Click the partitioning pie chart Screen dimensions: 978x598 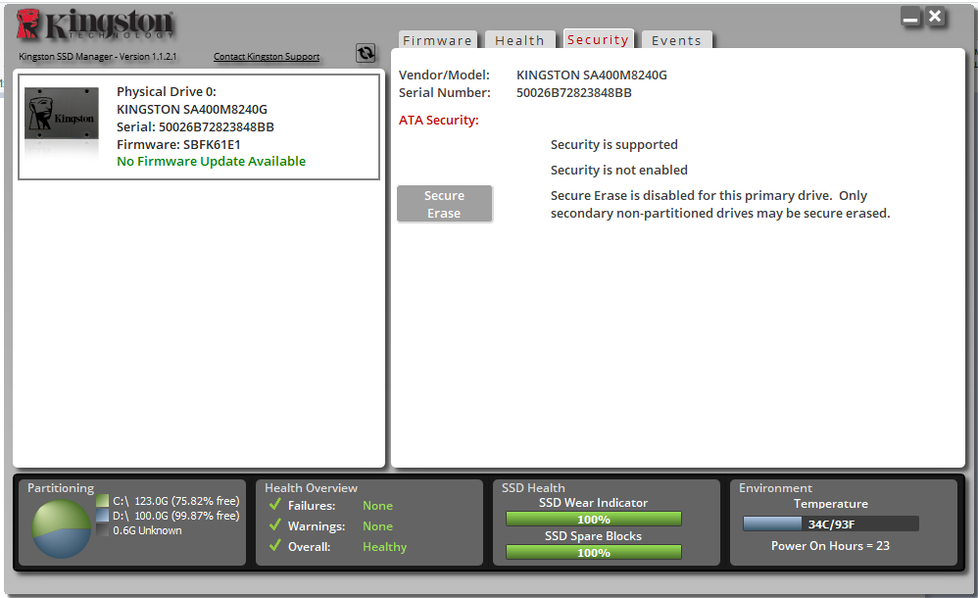coord(62,528)
